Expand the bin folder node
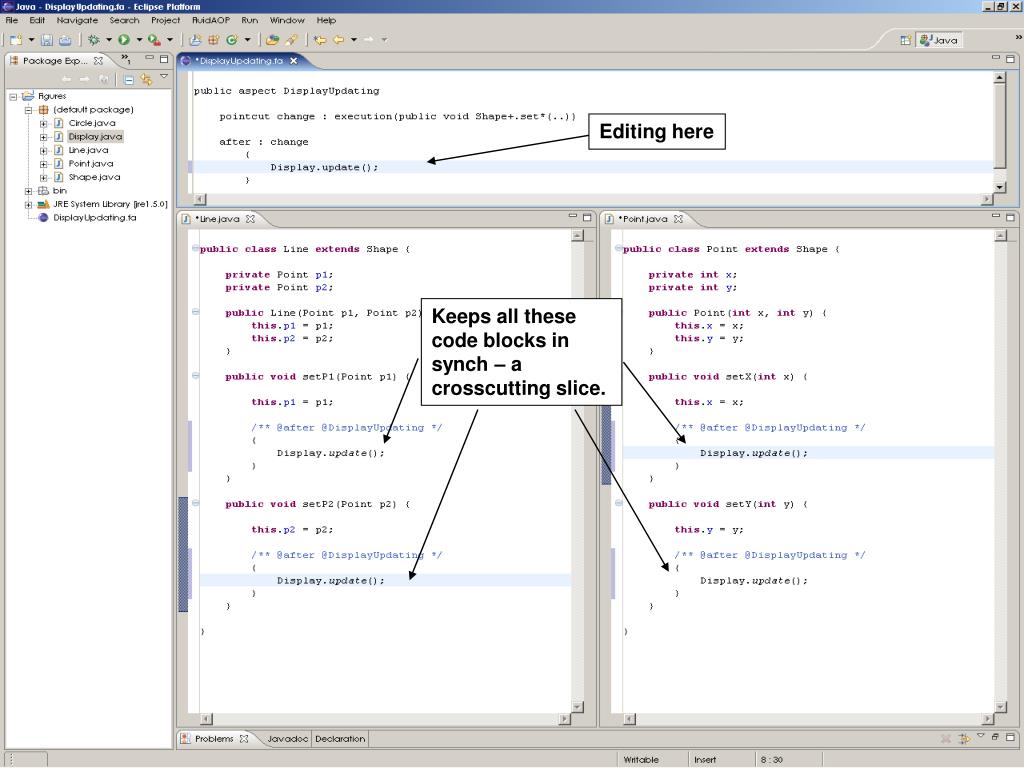This screenshot has height=768, width=1024. [29, 191]
